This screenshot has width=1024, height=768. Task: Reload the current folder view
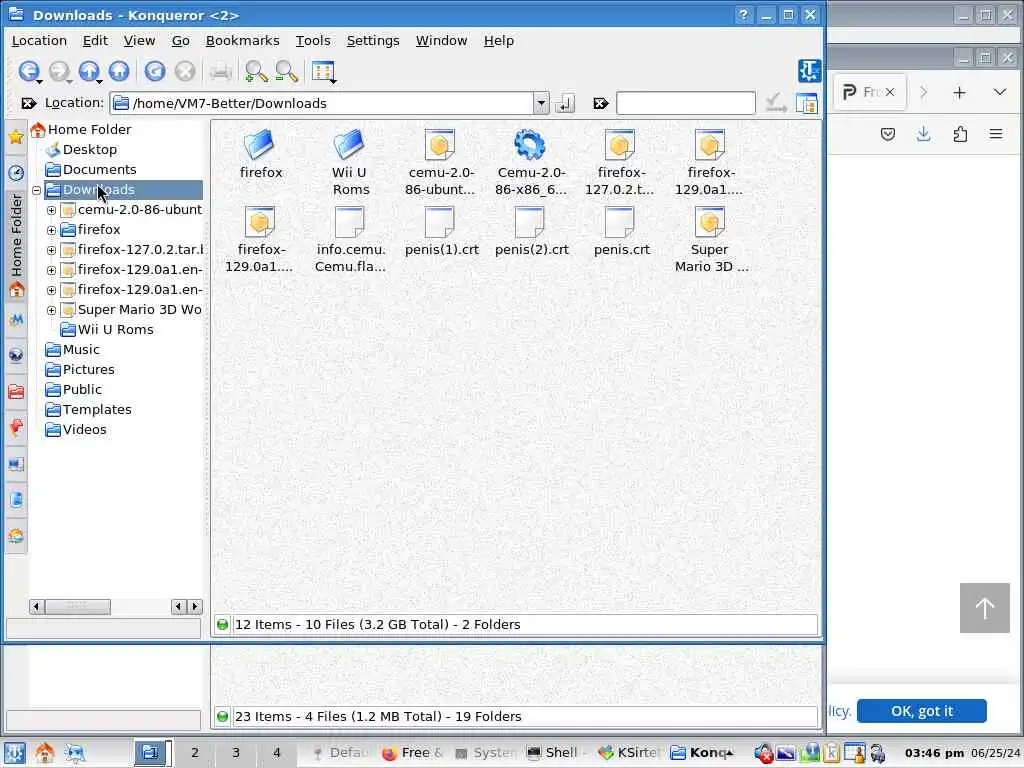[x=155, y=71]
